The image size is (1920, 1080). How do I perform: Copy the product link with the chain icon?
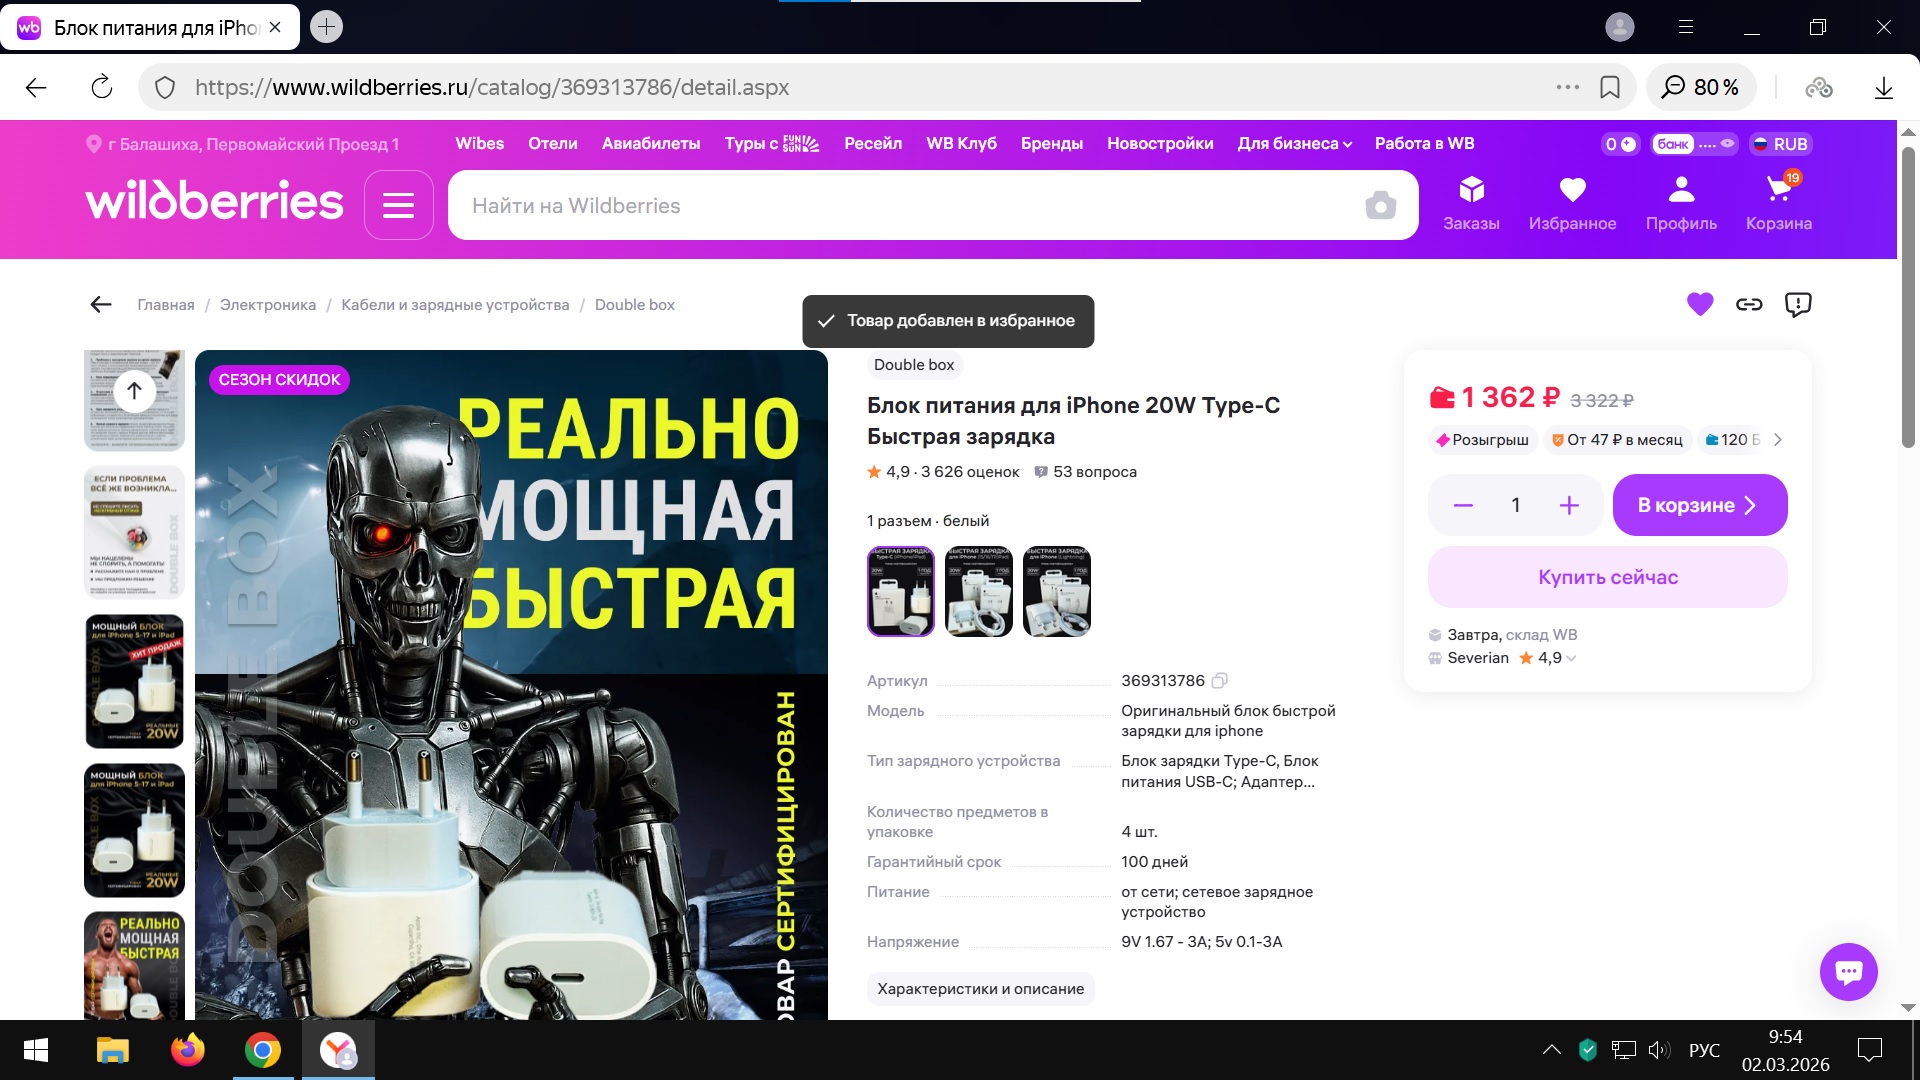point(1749,304)
